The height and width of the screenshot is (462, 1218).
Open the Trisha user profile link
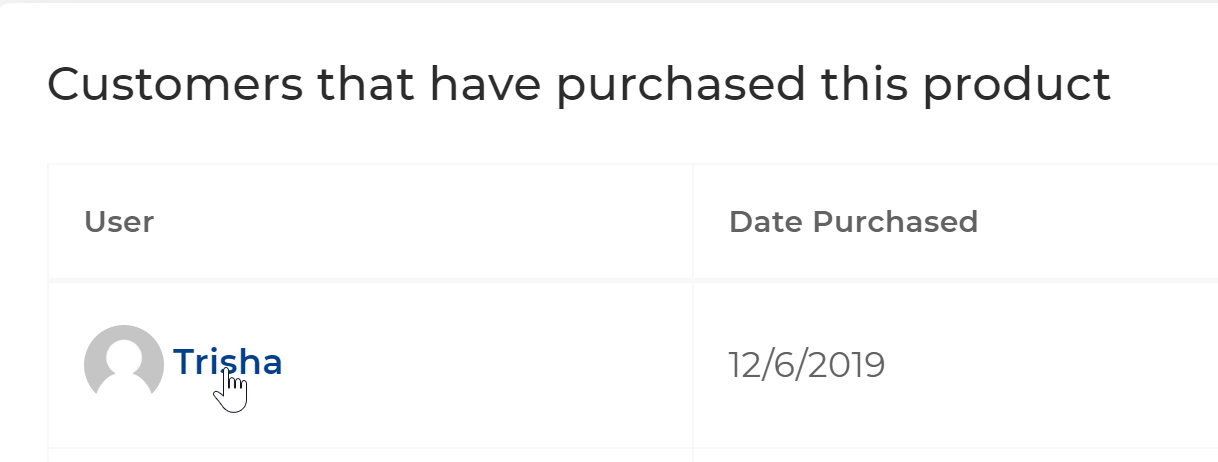(228, 363)
